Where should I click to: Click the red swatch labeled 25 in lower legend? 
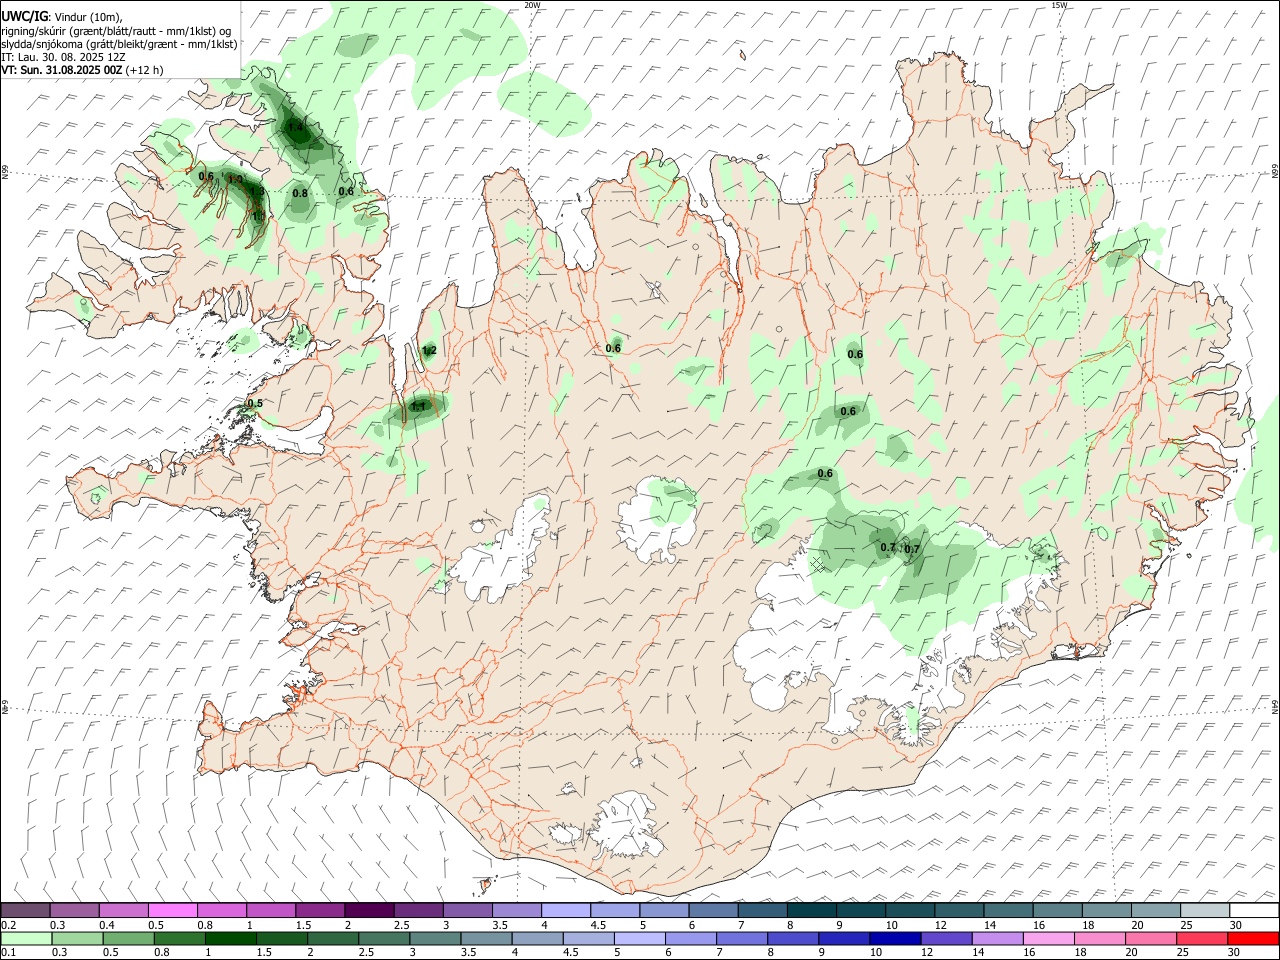[1202, 938]
